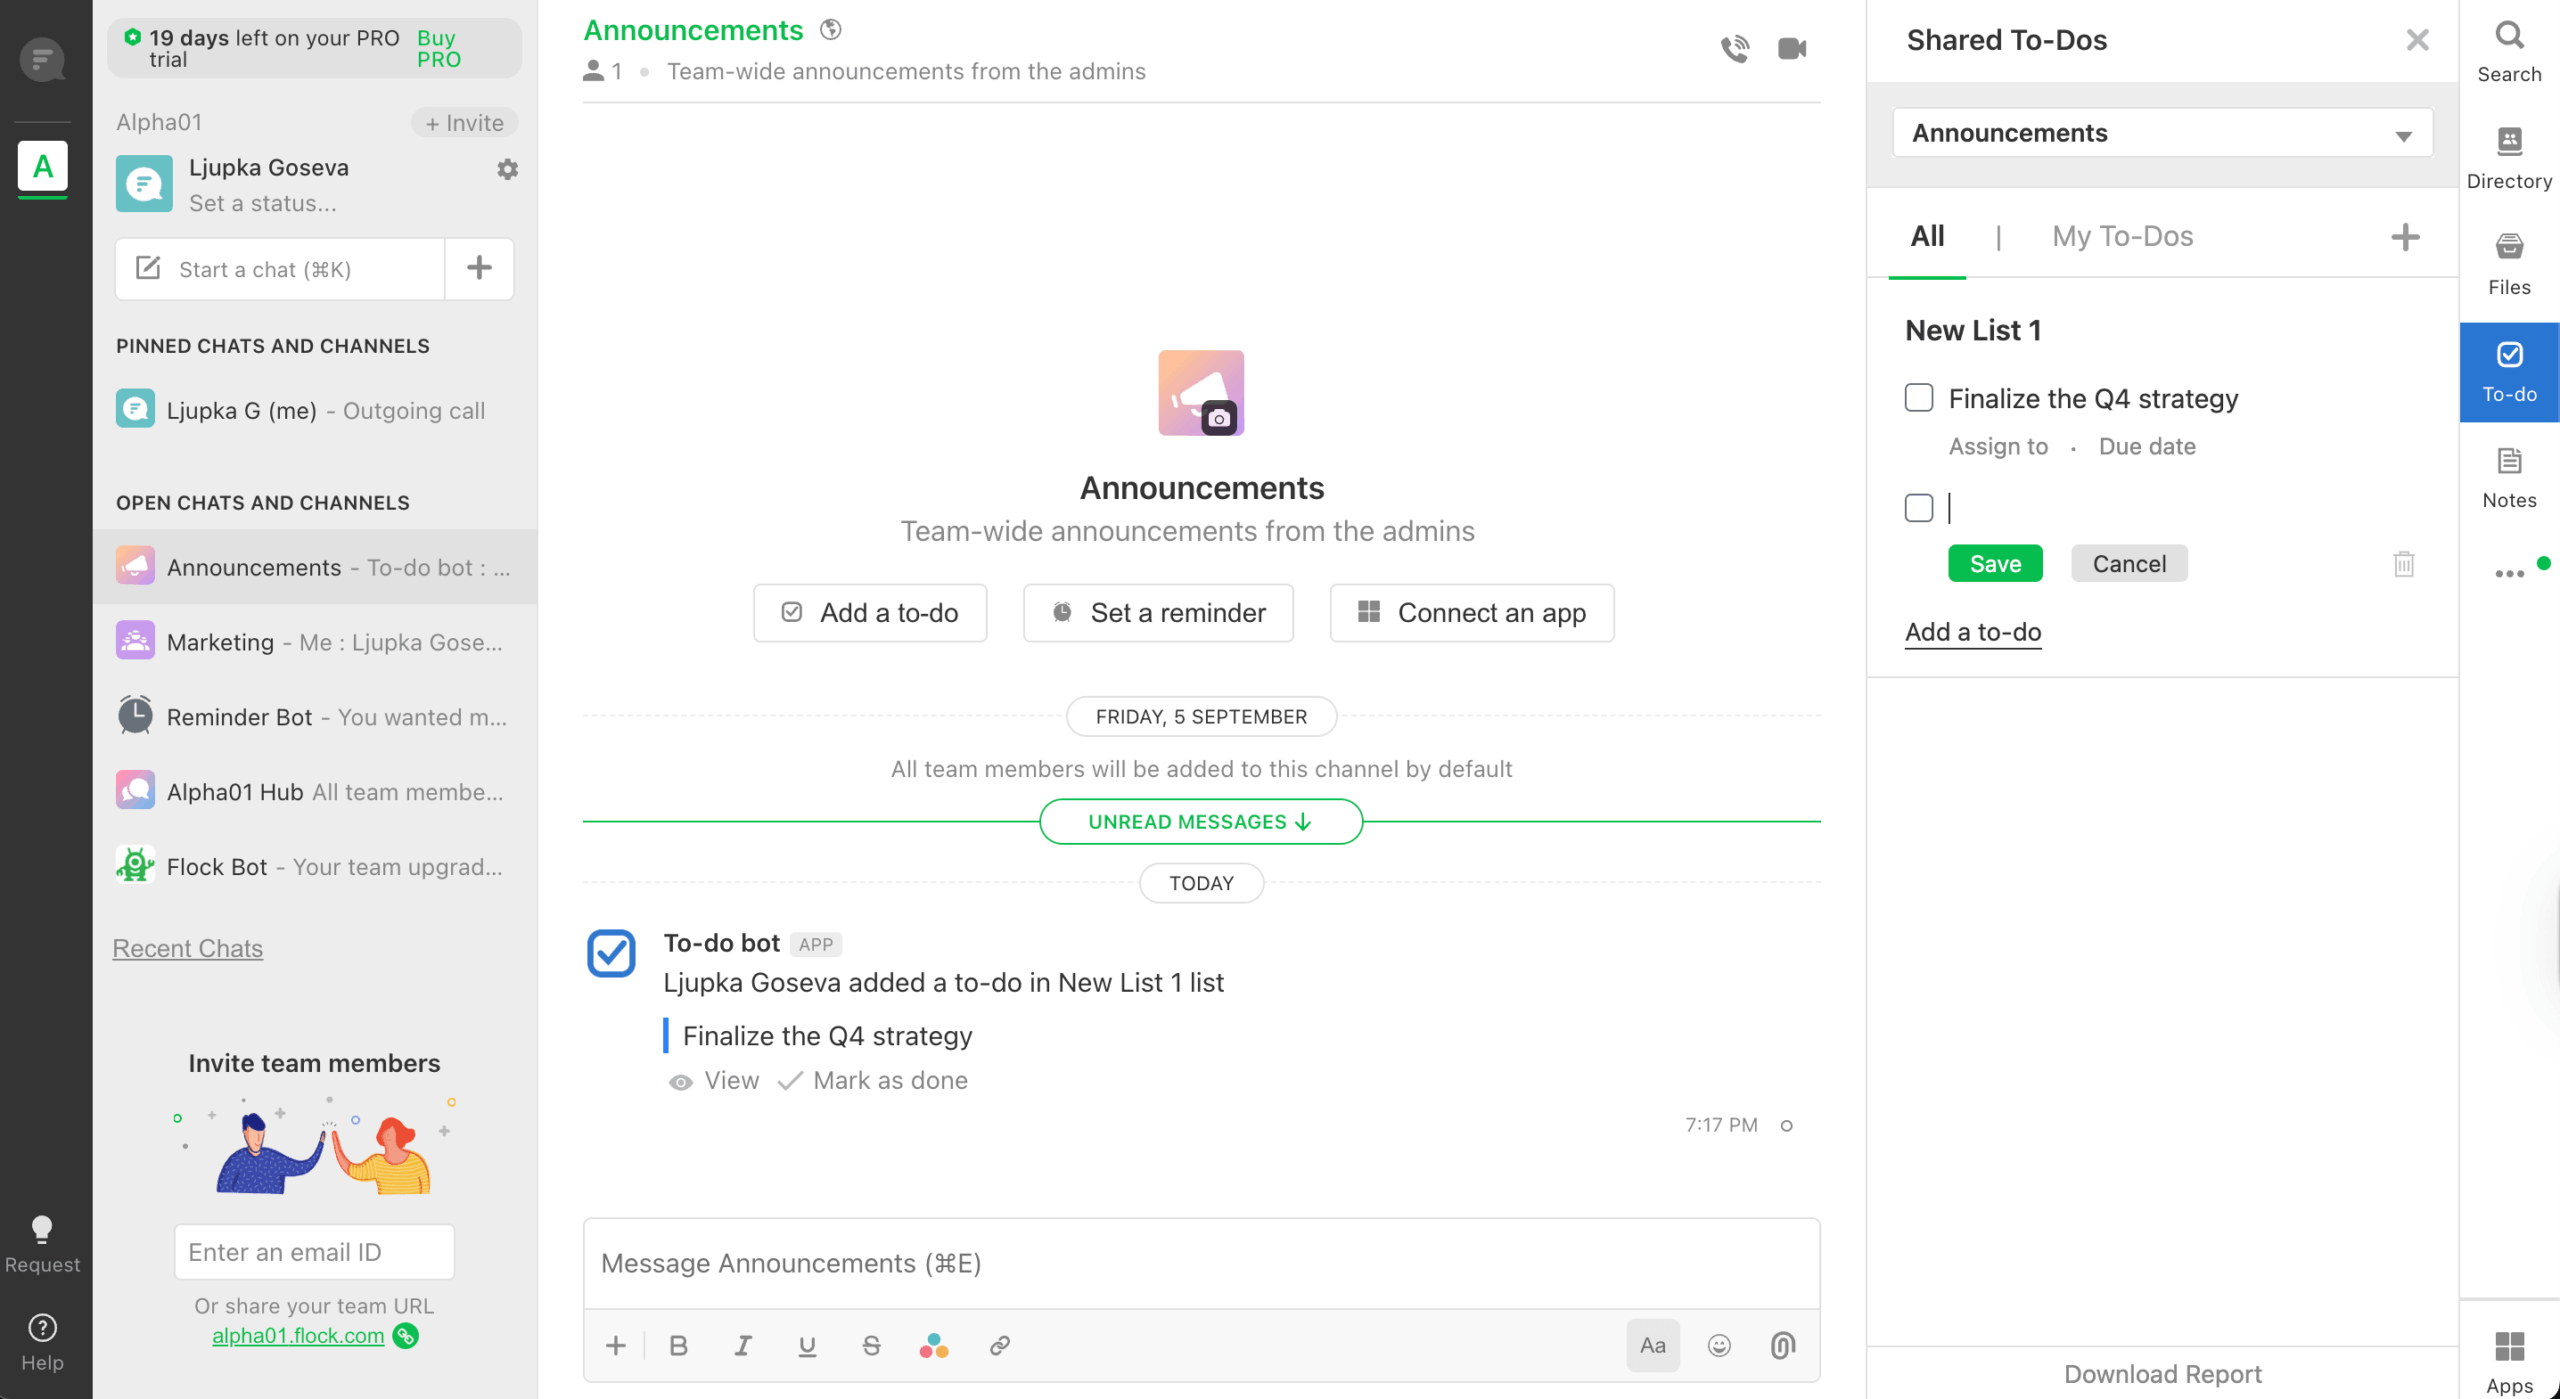The image size is (2560, 1399).
Task: Open Due date for Q4 strategy to-do
Action: 2147,447
